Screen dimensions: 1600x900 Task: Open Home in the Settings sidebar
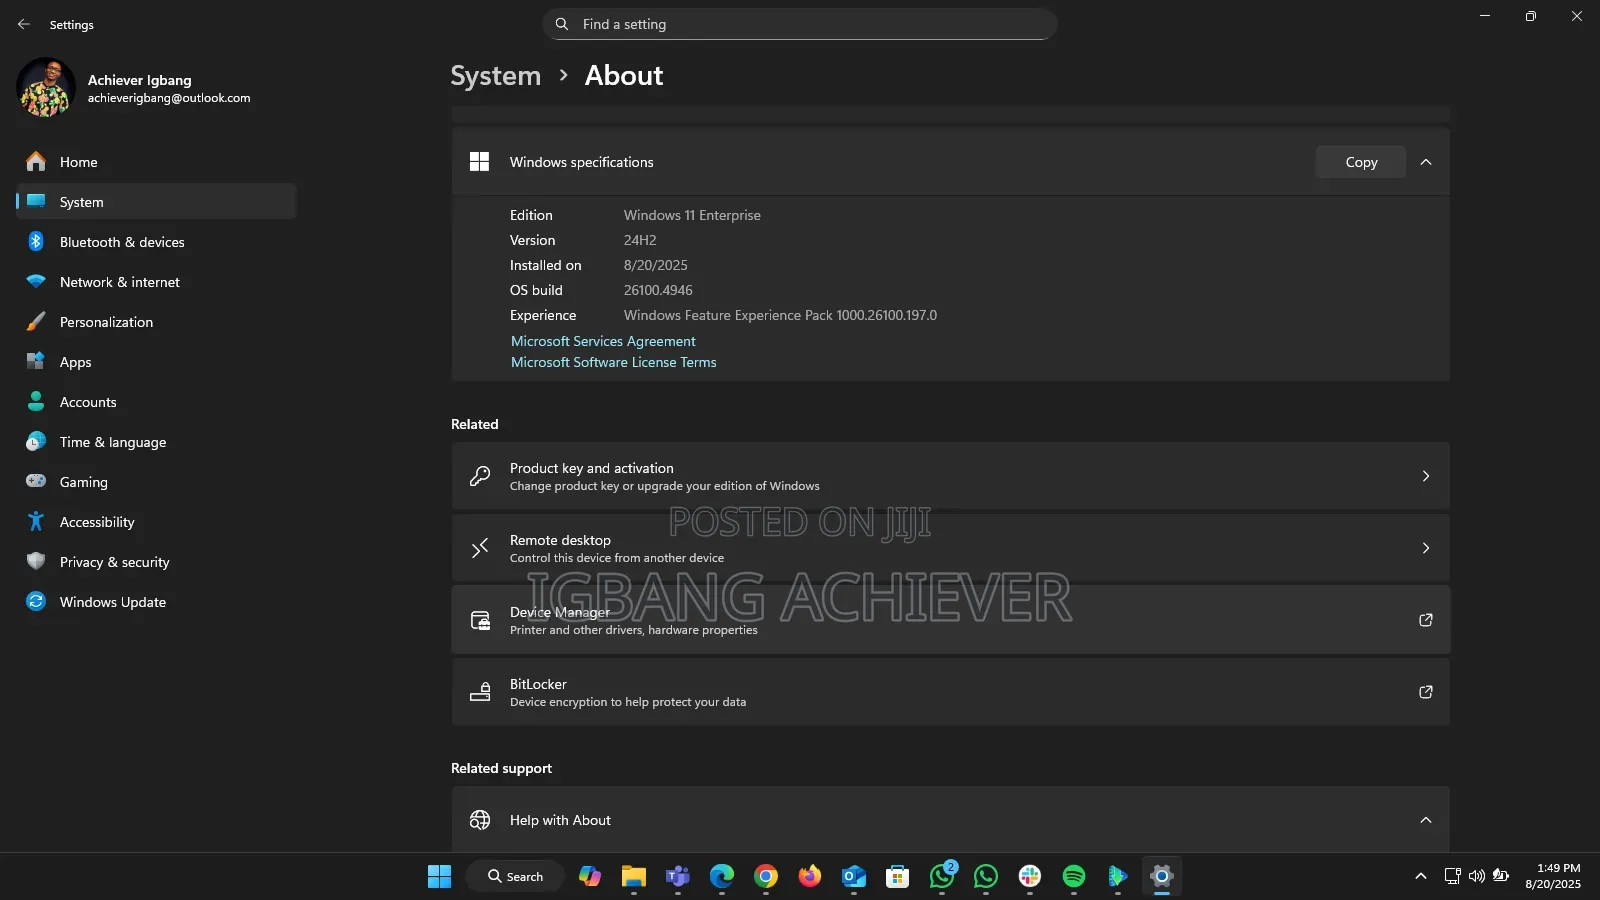click(x=156, y=162)
